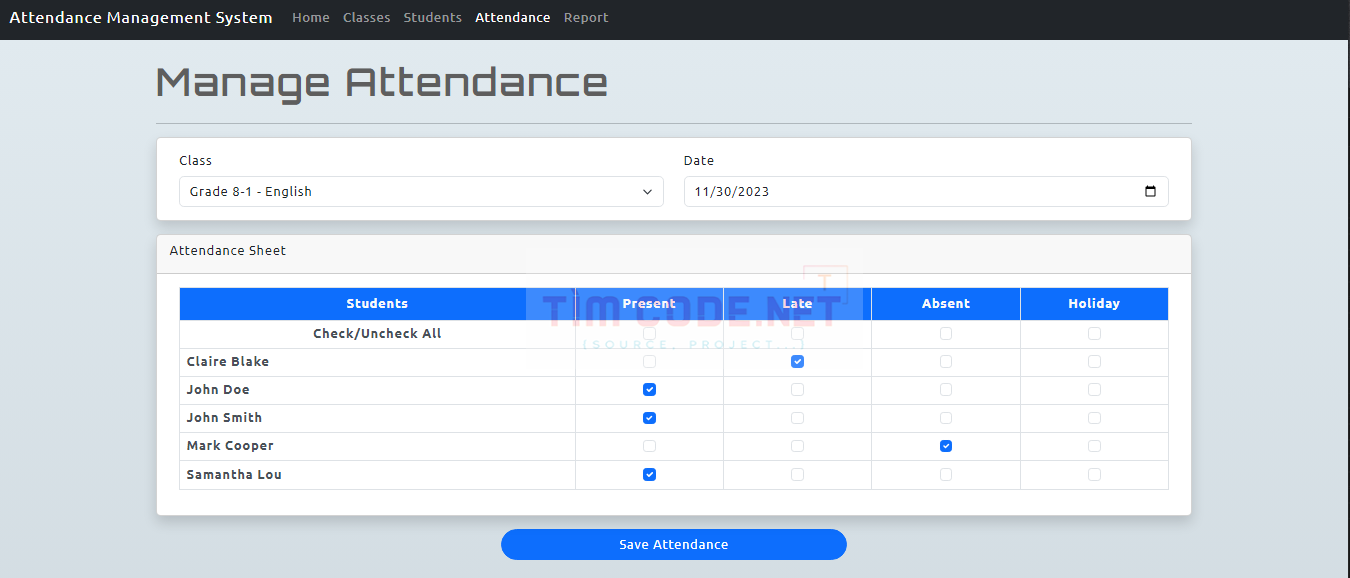Mark John Doe as Absent
The image size is (1350, 578).
946,390
